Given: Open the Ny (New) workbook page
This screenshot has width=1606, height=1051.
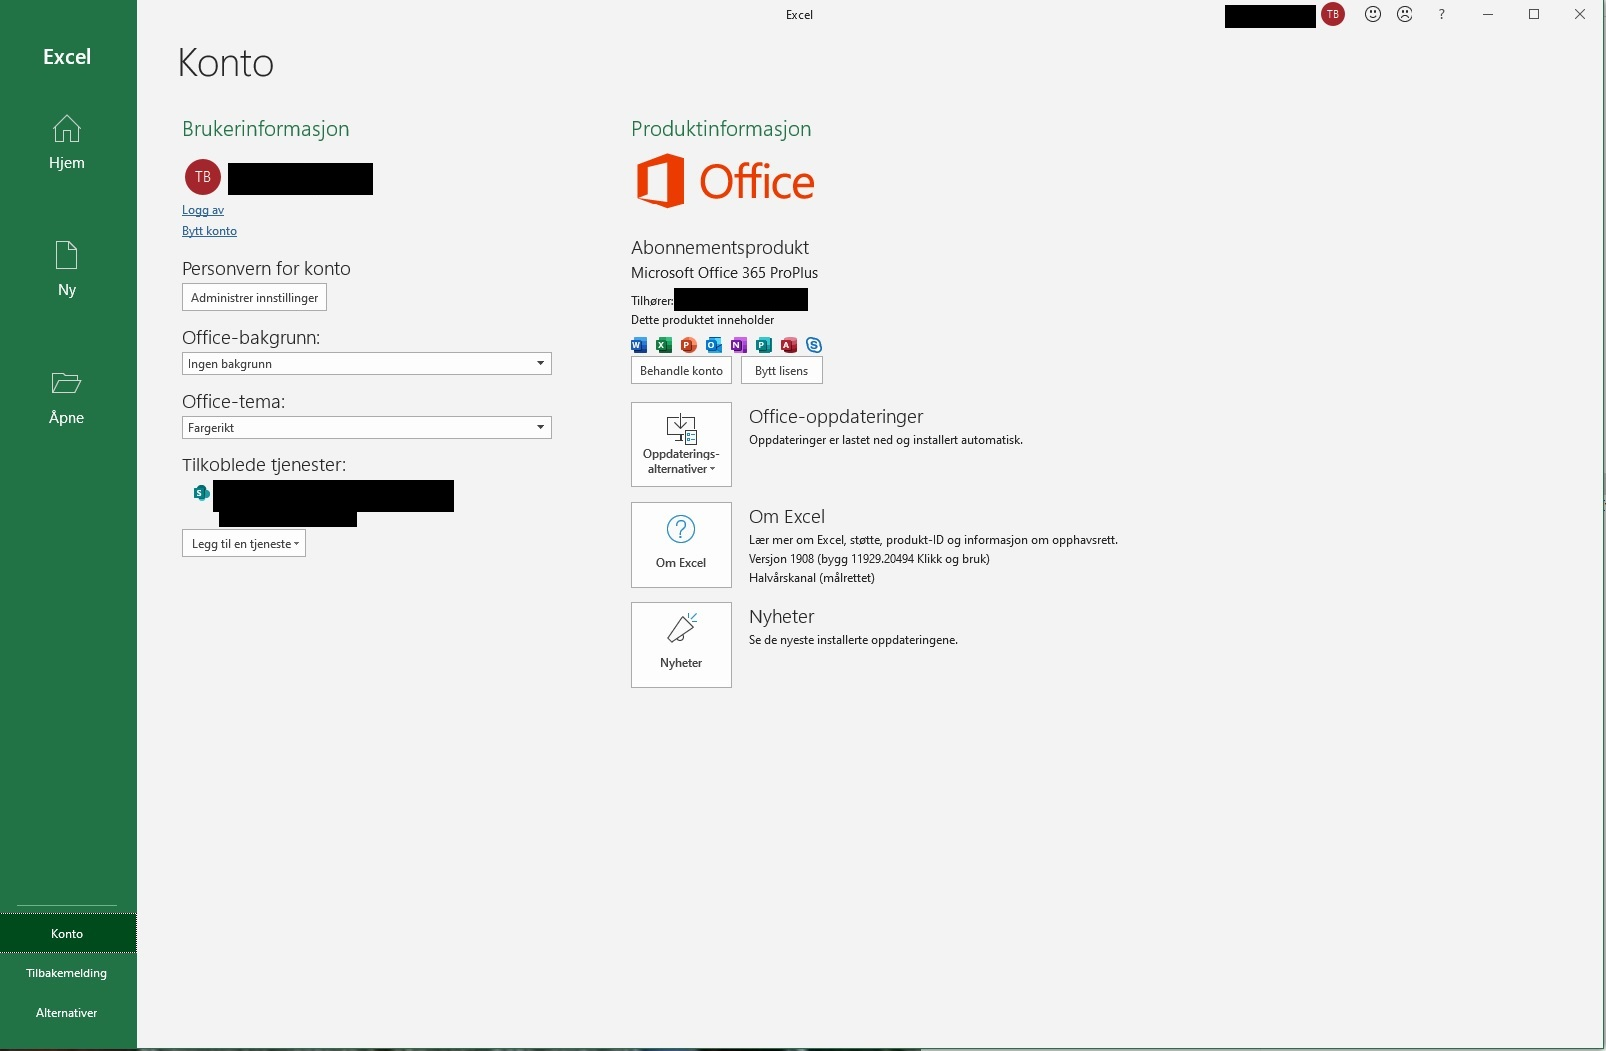Looking at the screenshot, I should coord(67,269).
